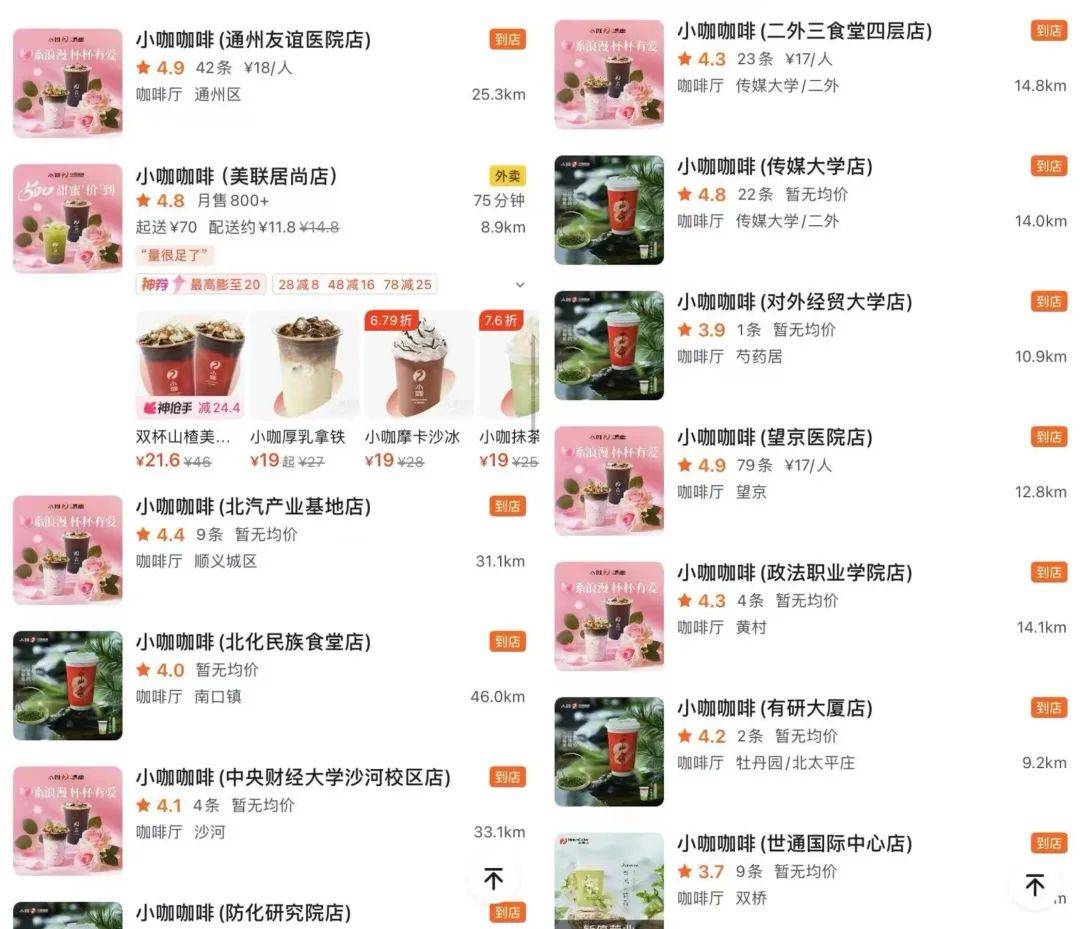Open 小咖厚乳拿铁 product image

[x=305, y=364]
